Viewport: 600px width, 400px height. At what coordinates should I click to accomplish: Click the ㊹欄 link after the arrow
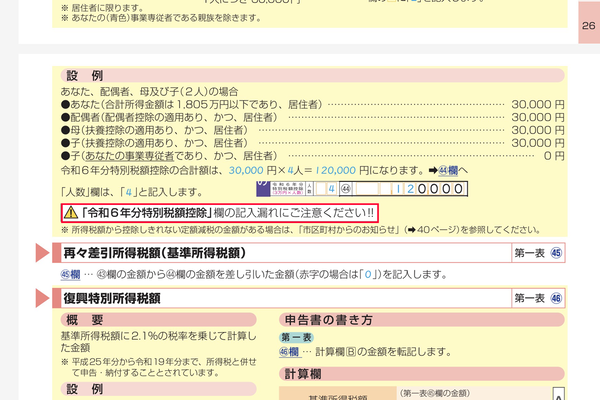click(448, 171)
